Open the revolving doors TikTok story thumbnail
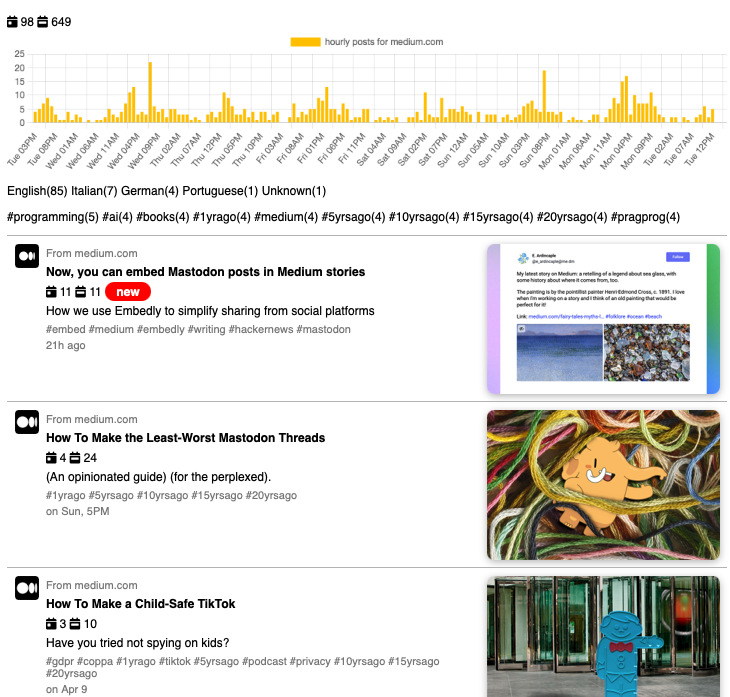Screen dimensions: 730x697 coord(603,636)
